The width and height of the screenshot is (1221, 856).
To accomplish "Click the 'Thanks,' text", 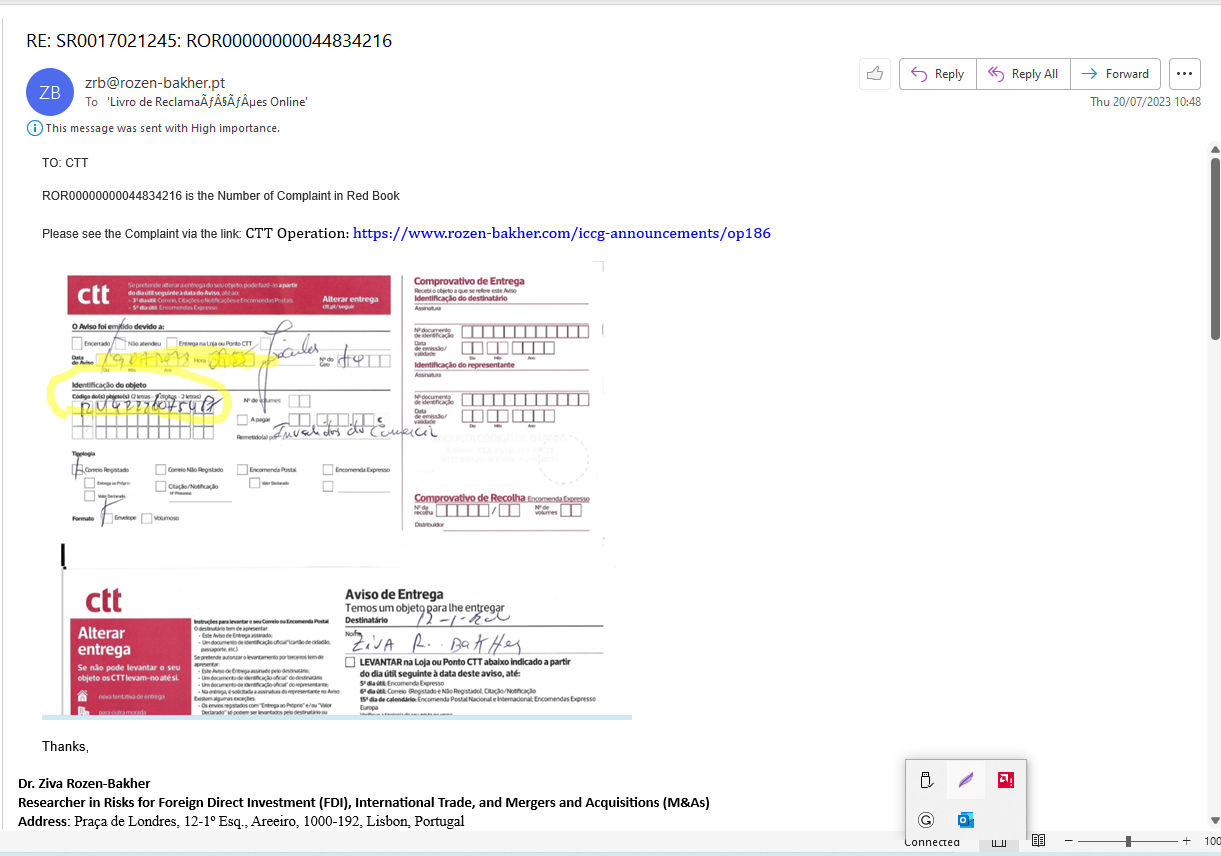I will coord(65,747).
